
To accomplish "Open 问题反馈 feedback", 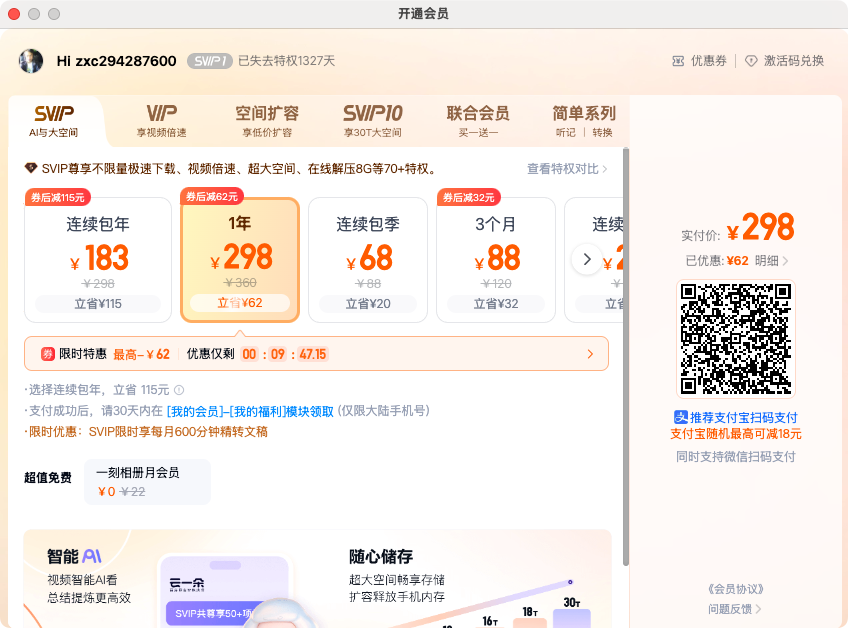I will (x=735, y=609).
